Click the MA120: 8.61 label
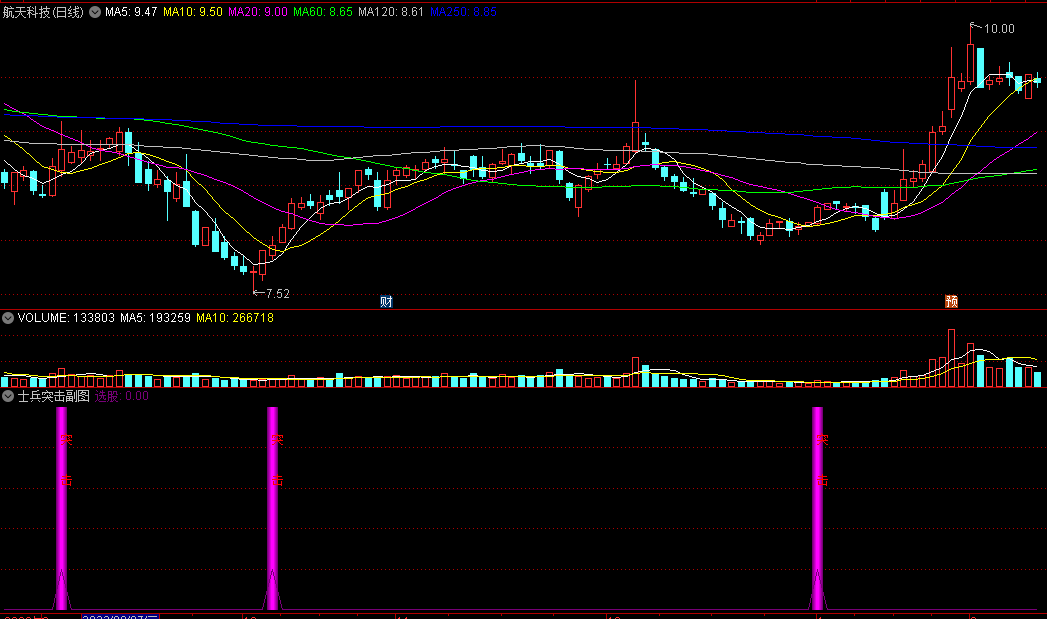The width and height of the screenshot is (1047, 619). [391, 12]
